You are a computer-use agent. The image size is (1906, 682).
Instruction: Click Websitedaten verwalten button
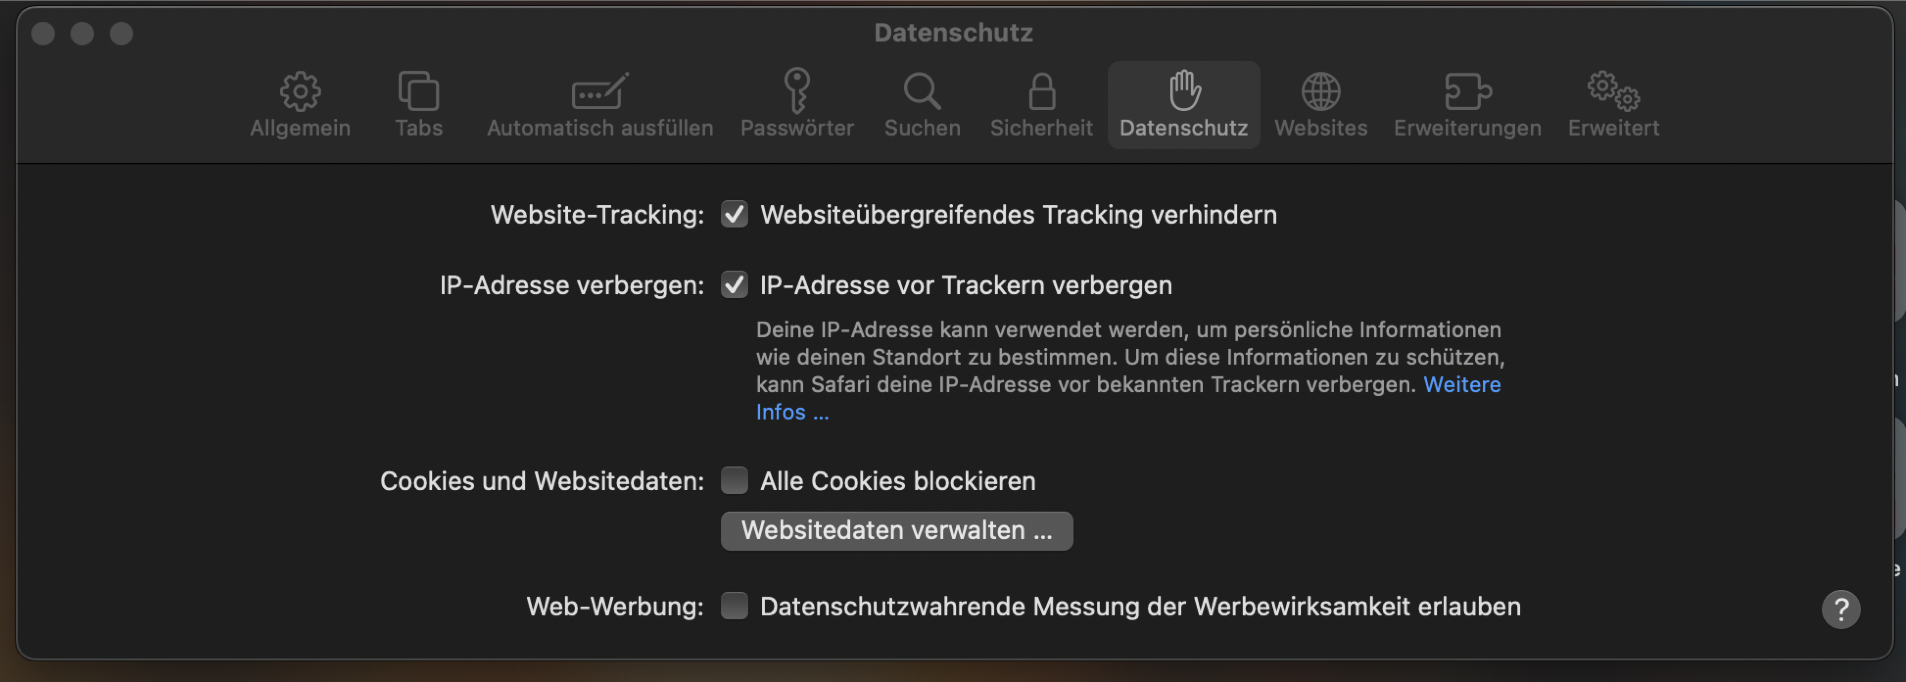(x=897, y=531)
